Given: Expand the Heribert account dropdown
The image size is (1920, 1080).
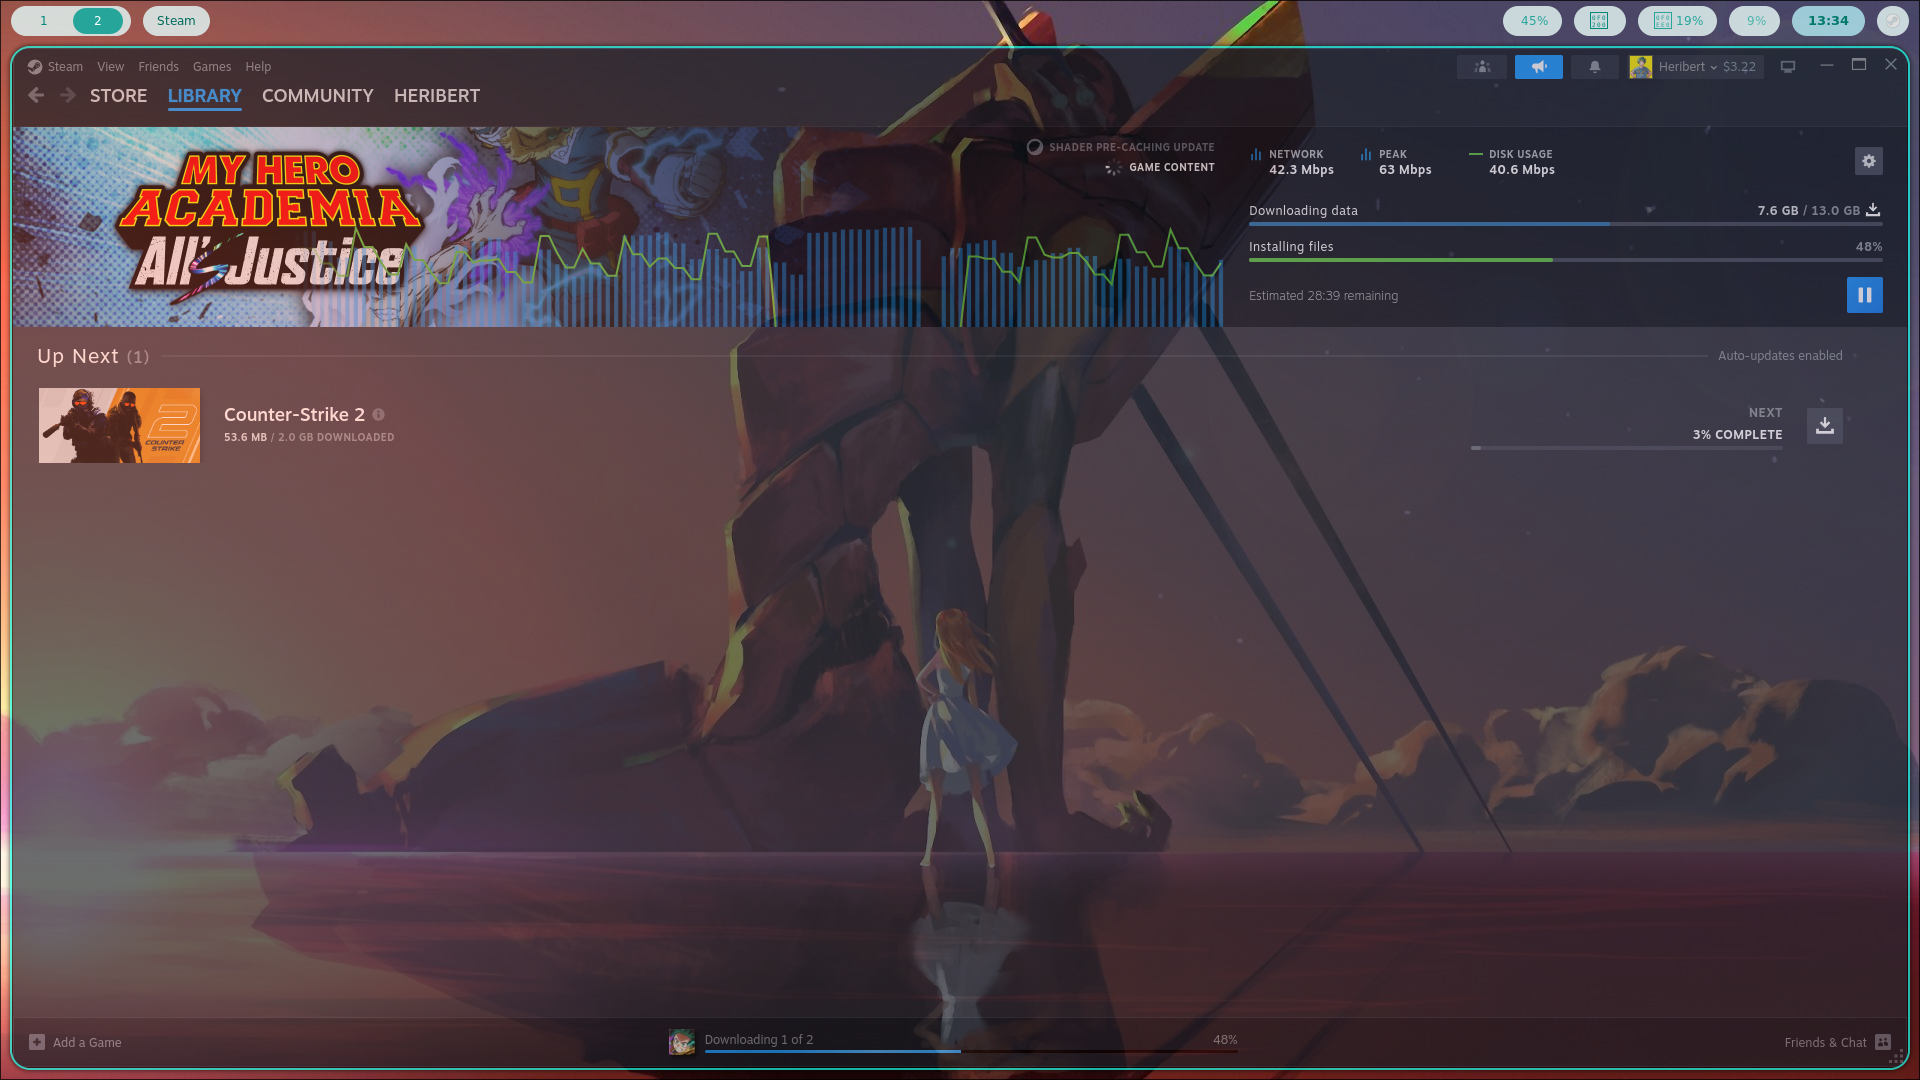Looking at the screenshot, I should pyautogui.click(x=1688, y=67).
